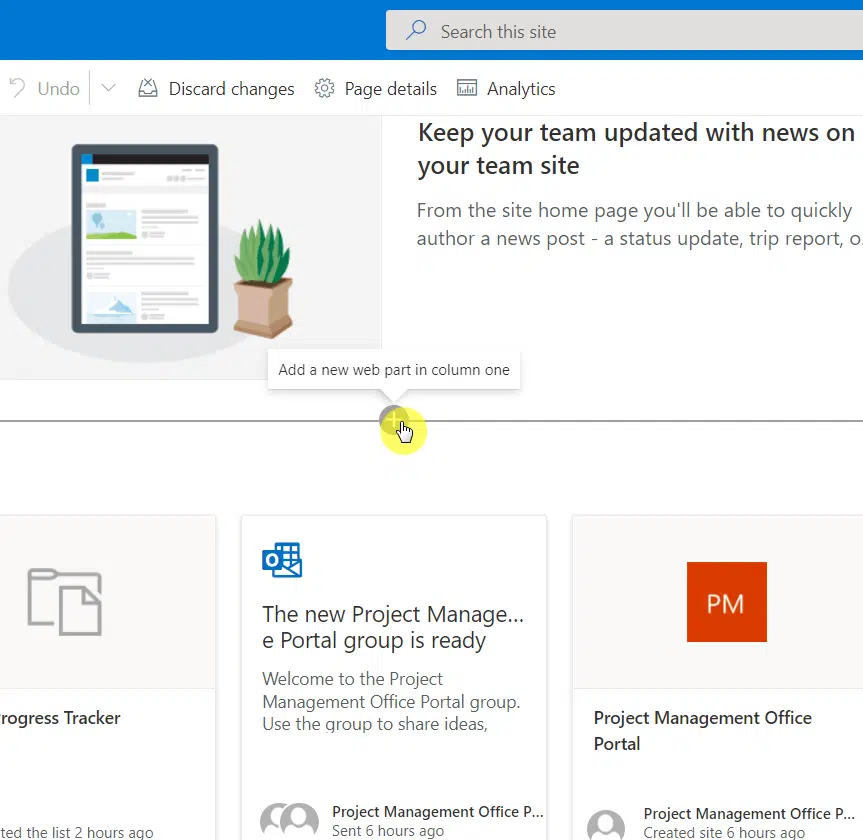Screen dimensions: 863x840
Task: Expand the Undo dropdown chevron
Action: [x=108, y=88]
